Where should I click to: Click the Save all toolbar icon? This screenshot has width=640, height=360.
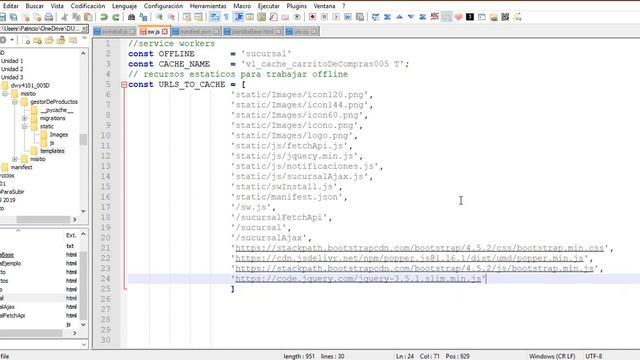point(14,17)
